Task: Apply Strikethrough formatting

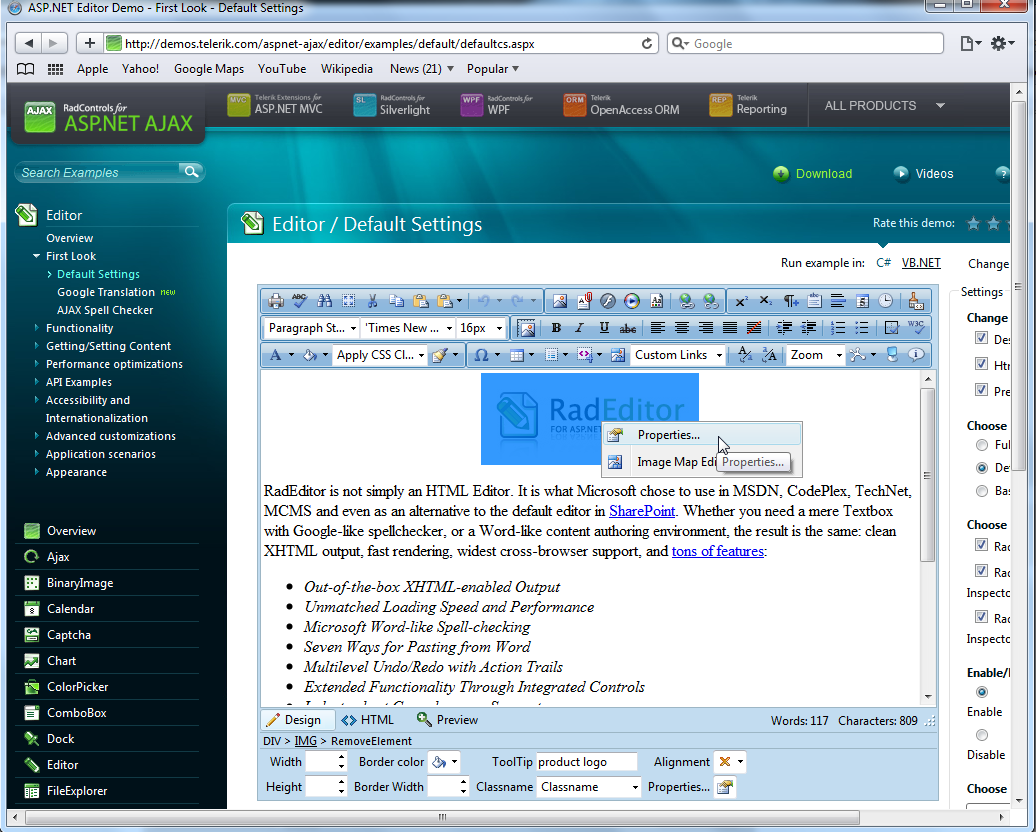Action: (x=628, y=328)
